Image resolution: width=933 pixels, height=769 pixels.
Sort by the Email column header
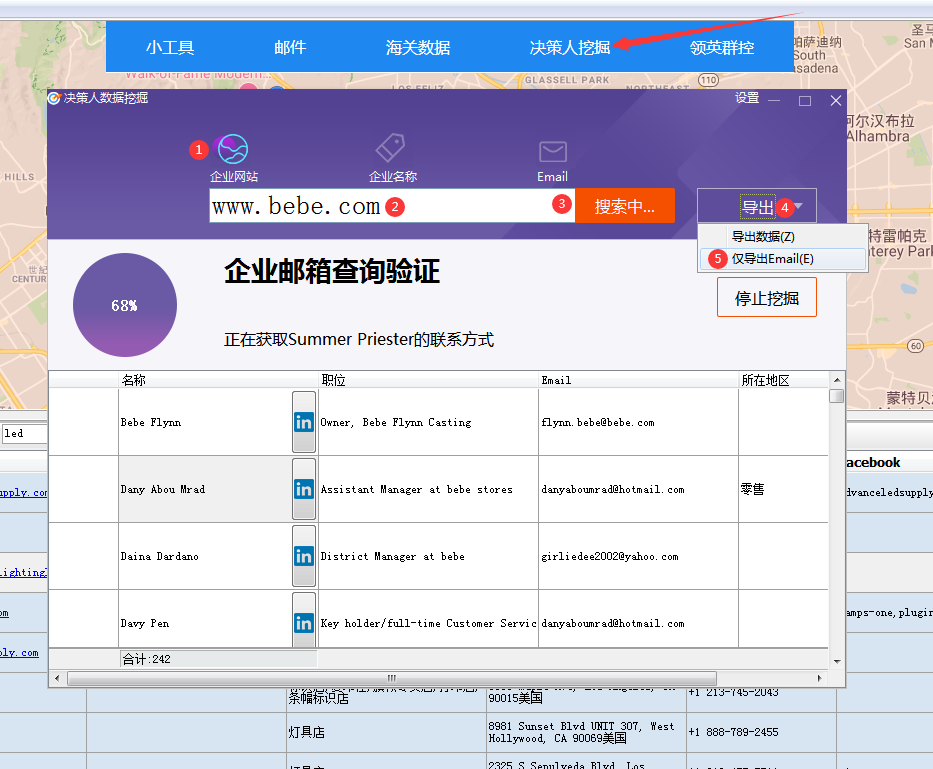point(638,380)
